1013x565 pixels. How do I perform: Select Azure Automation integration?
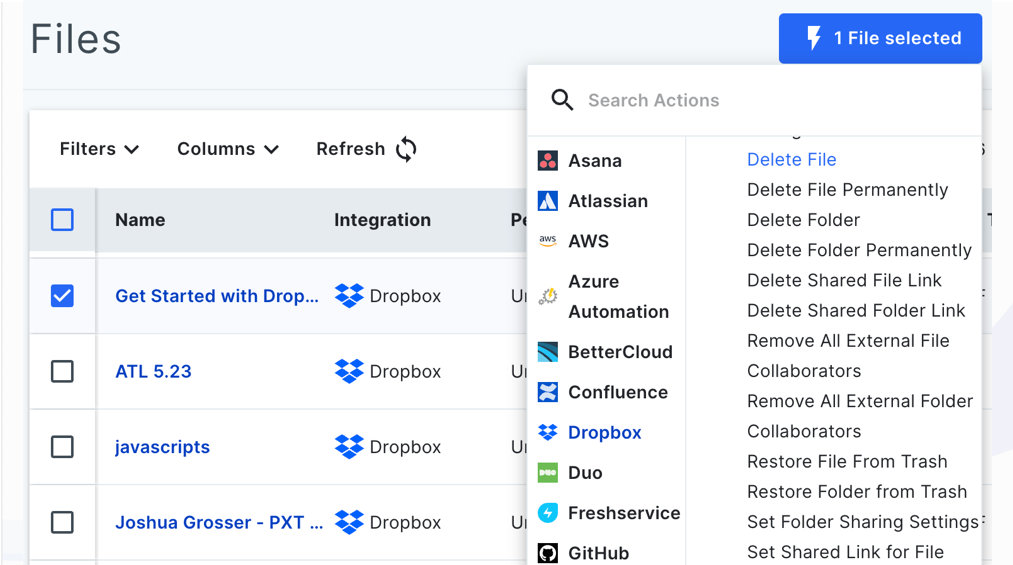[x=618, y=296]
